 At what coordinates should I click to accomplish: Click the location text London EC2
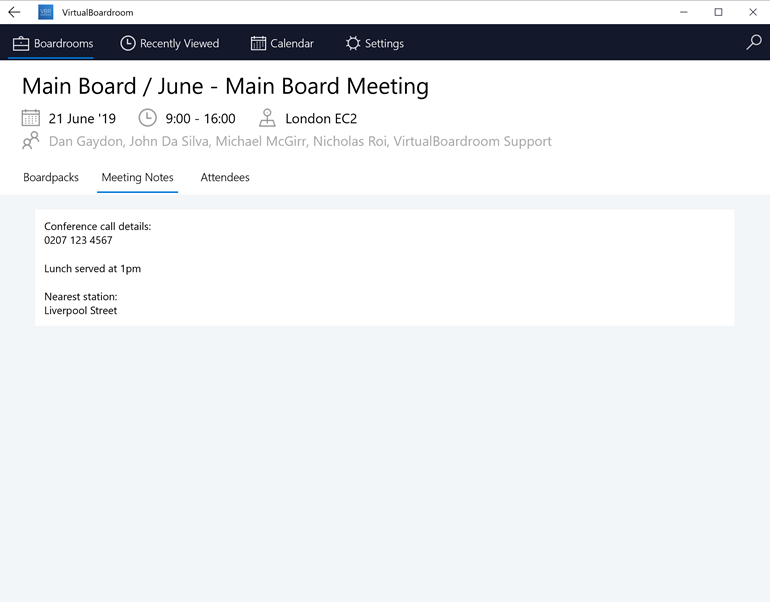[321, 119]
